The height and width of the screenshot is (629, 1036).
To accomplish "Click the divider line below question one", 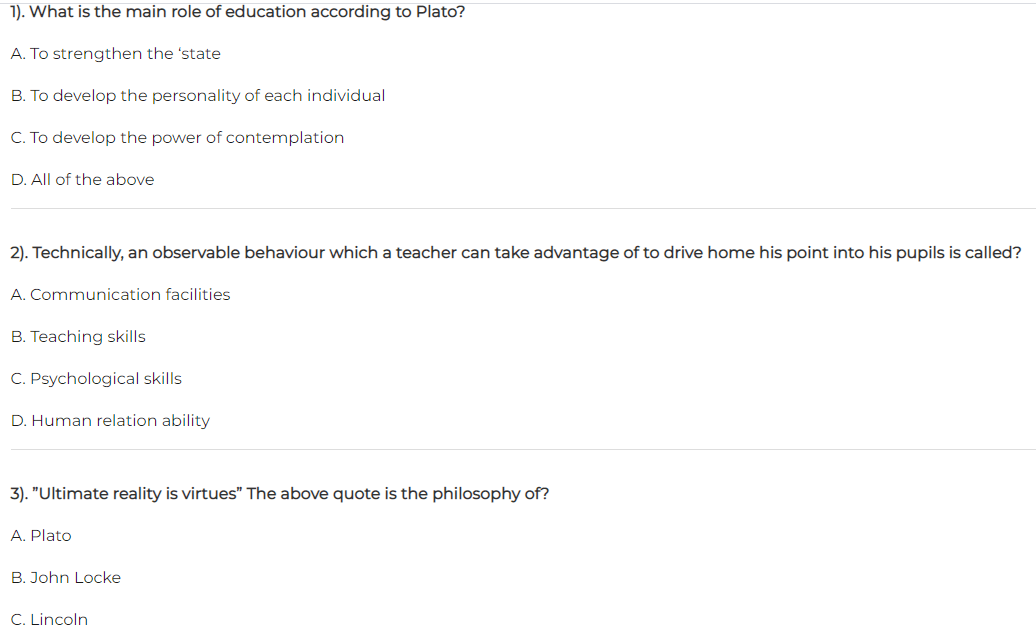I will tap(523, 209).
